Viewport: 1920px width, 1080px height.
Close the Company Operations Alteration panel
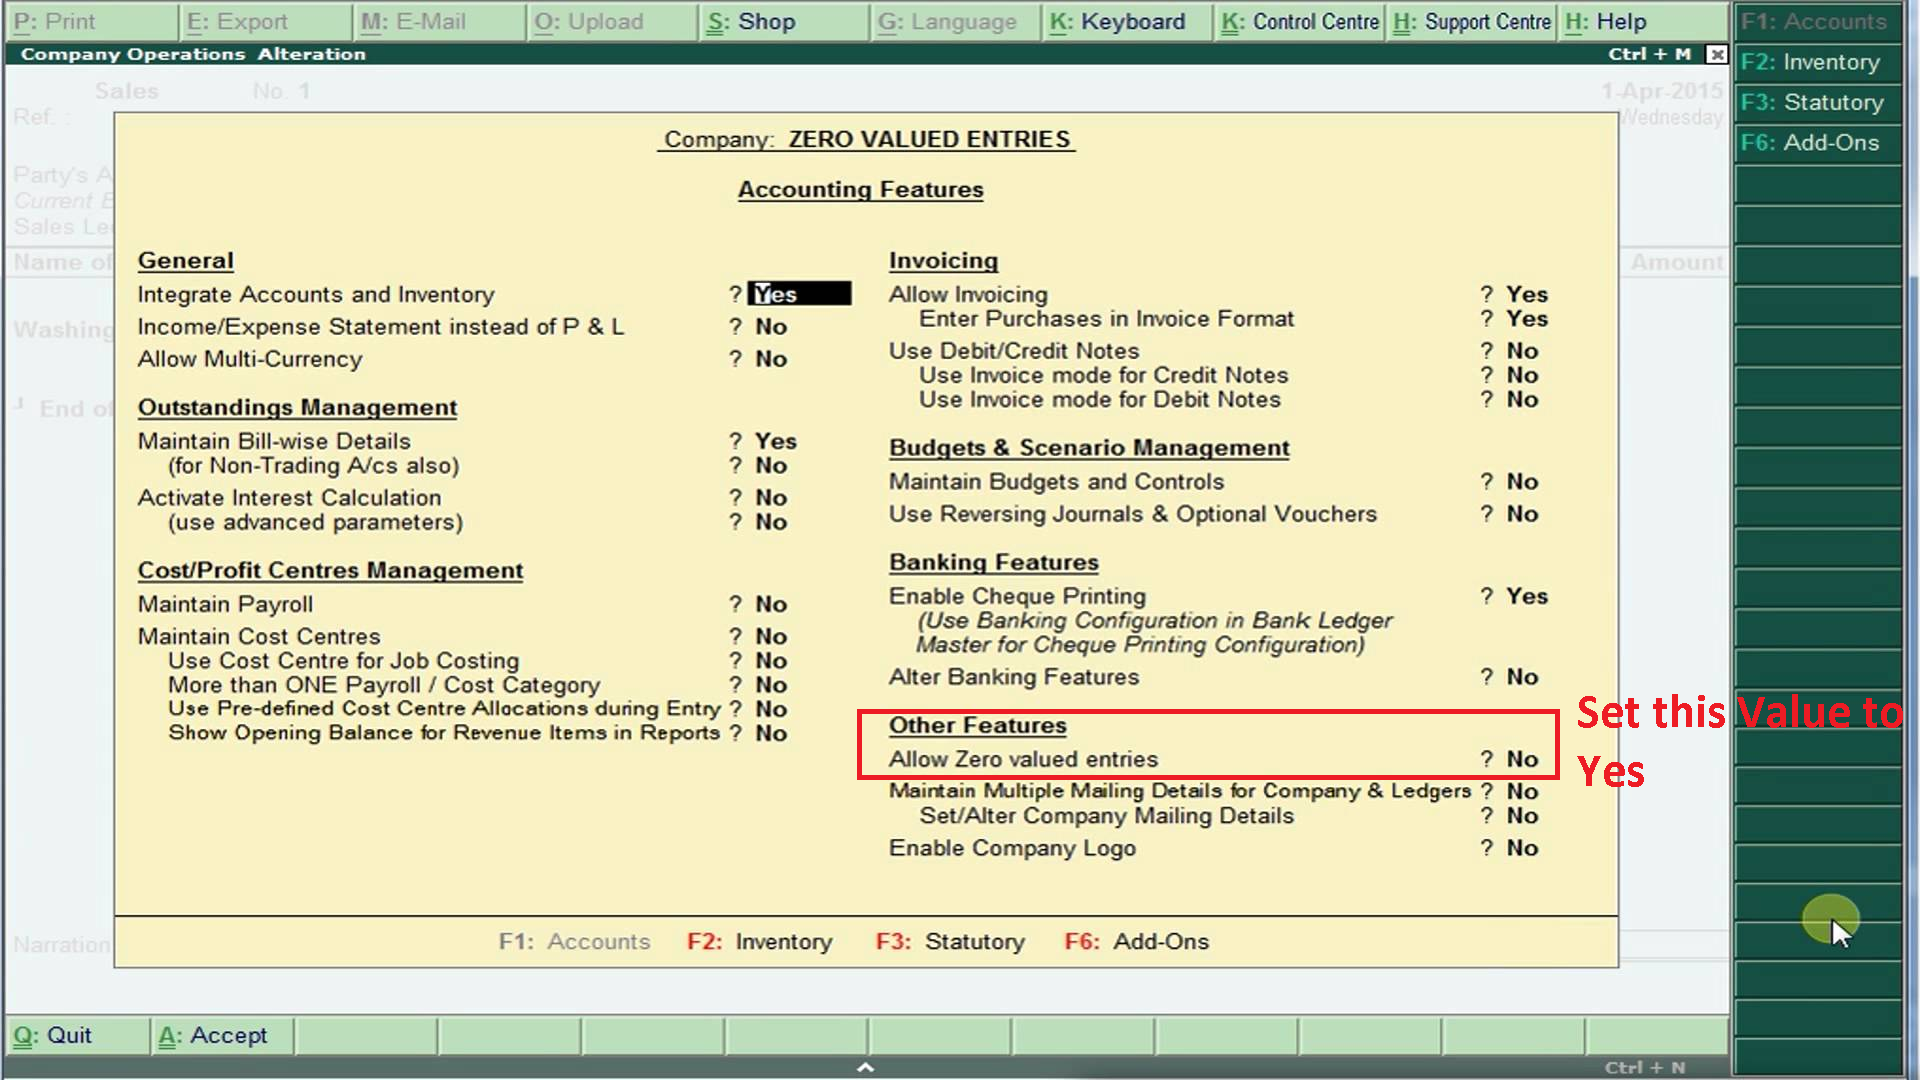[1716, 54]
